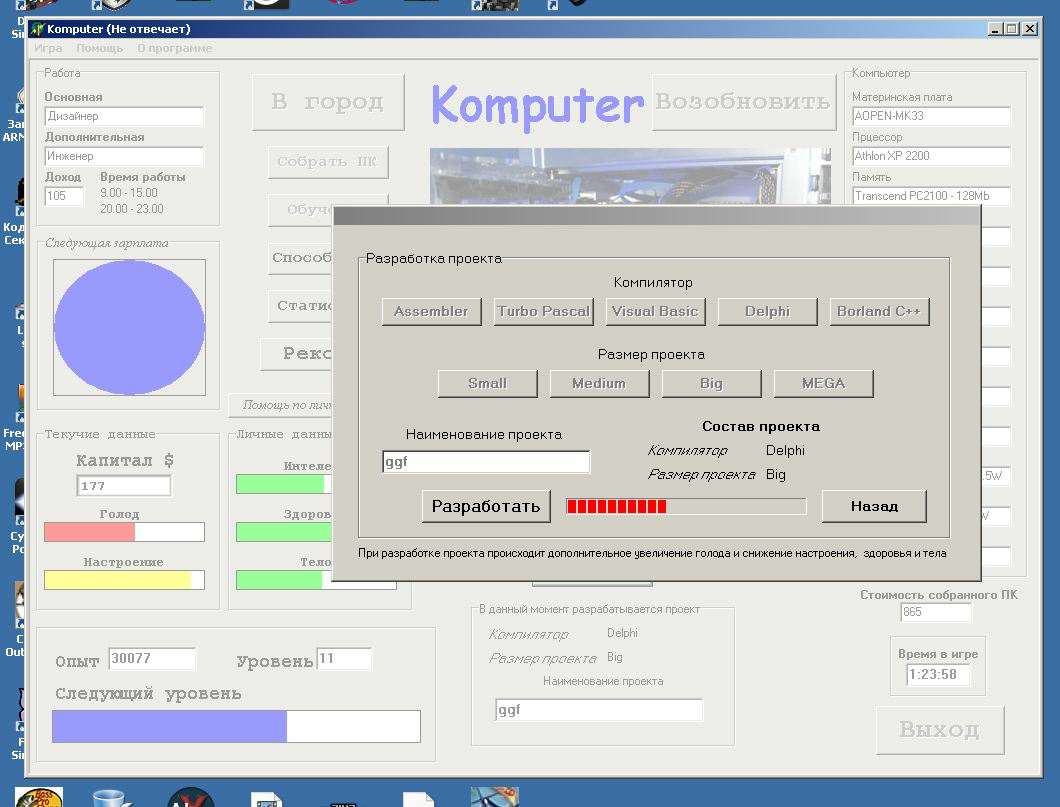Click the Состав проекта heading

click(761, 426)
